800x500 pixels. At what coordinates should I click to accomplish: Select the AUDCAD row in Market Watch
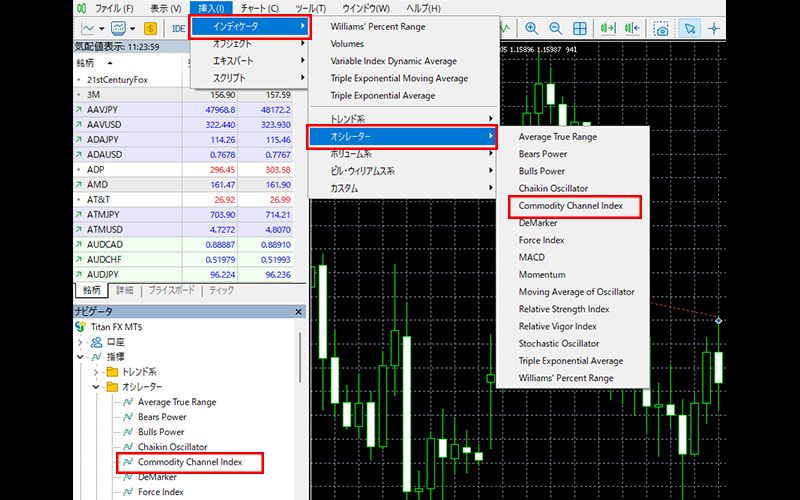(x=104, y=243)
